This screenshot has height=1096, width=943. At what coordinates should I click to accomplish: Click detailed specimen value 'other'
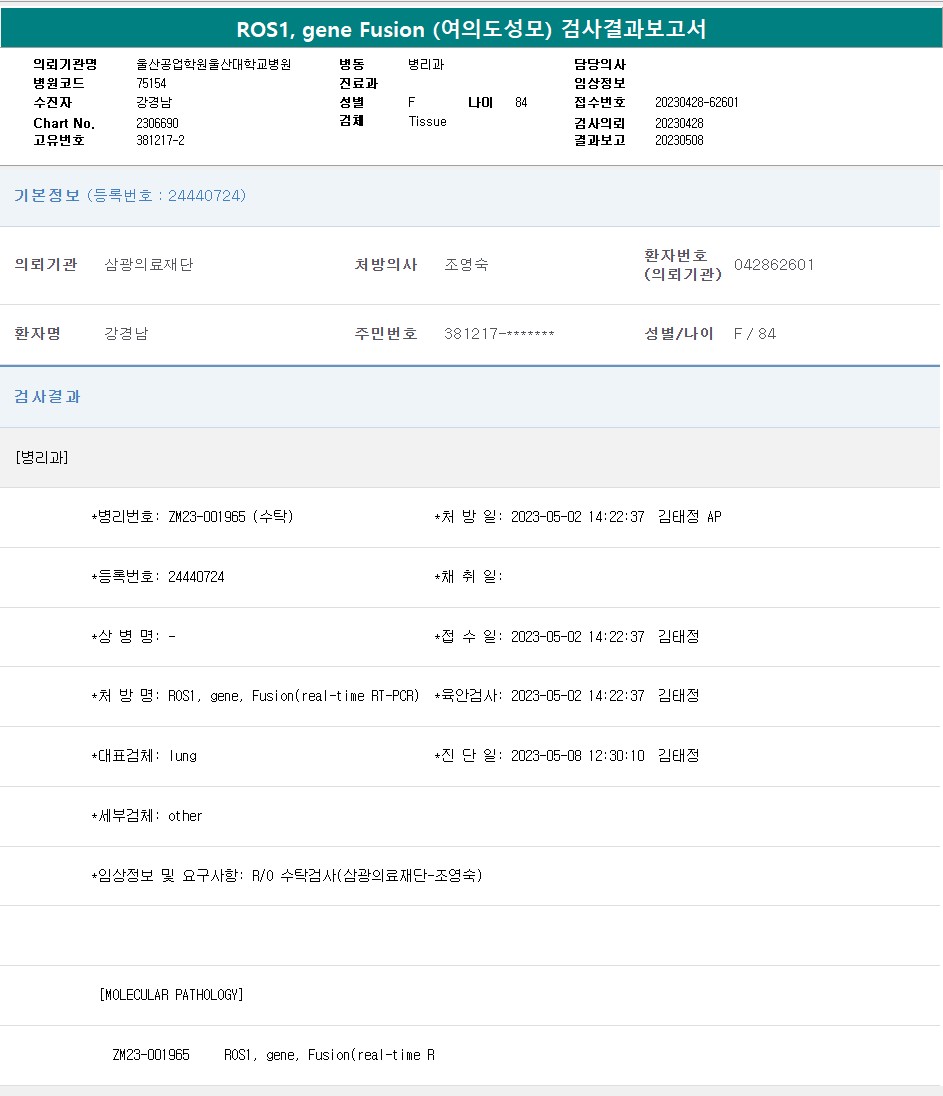[x=185, y=816]
